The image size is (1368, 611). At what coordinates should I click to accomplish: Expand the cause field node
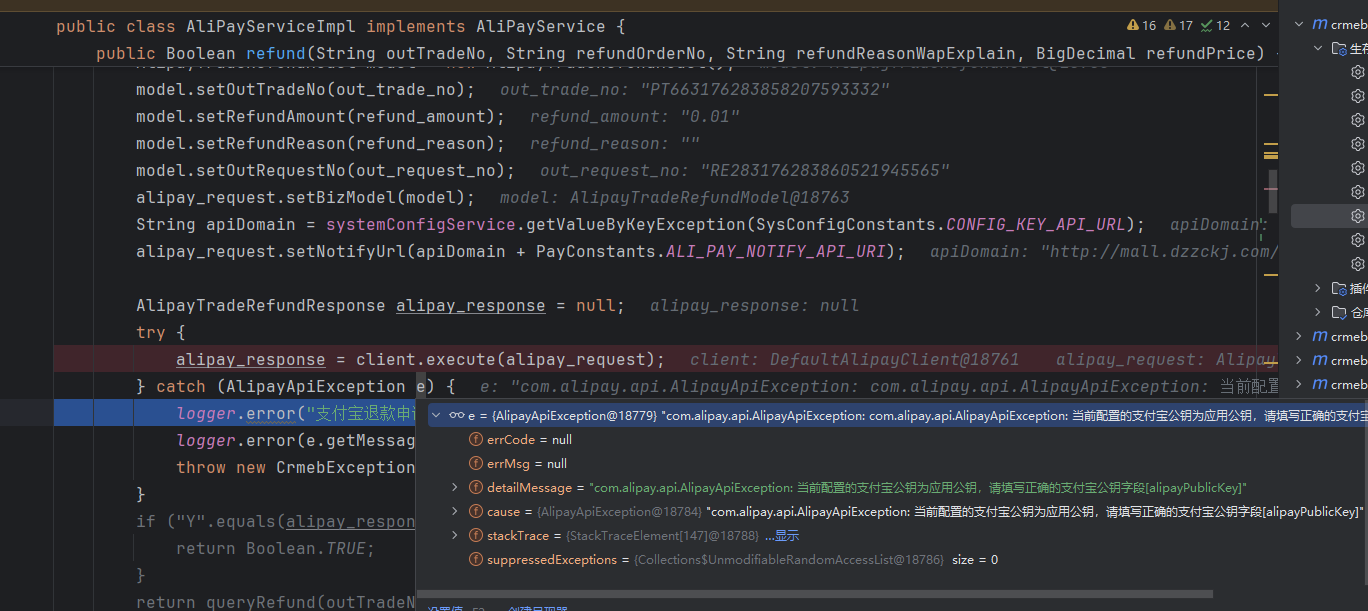coord(455,512)
